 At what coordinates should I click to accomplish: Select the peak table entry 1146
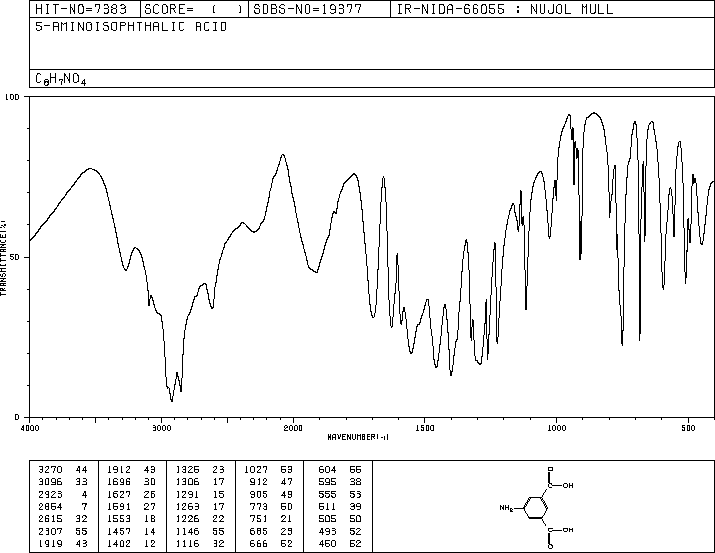[187, 531]
